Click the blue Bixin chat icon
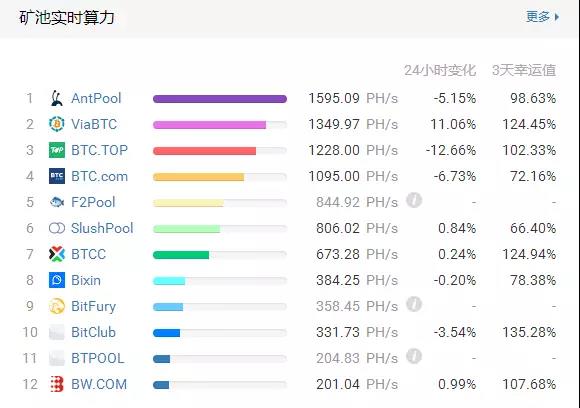Image resolution: width=580 pixels, height=408 pixels. [57, 280]
